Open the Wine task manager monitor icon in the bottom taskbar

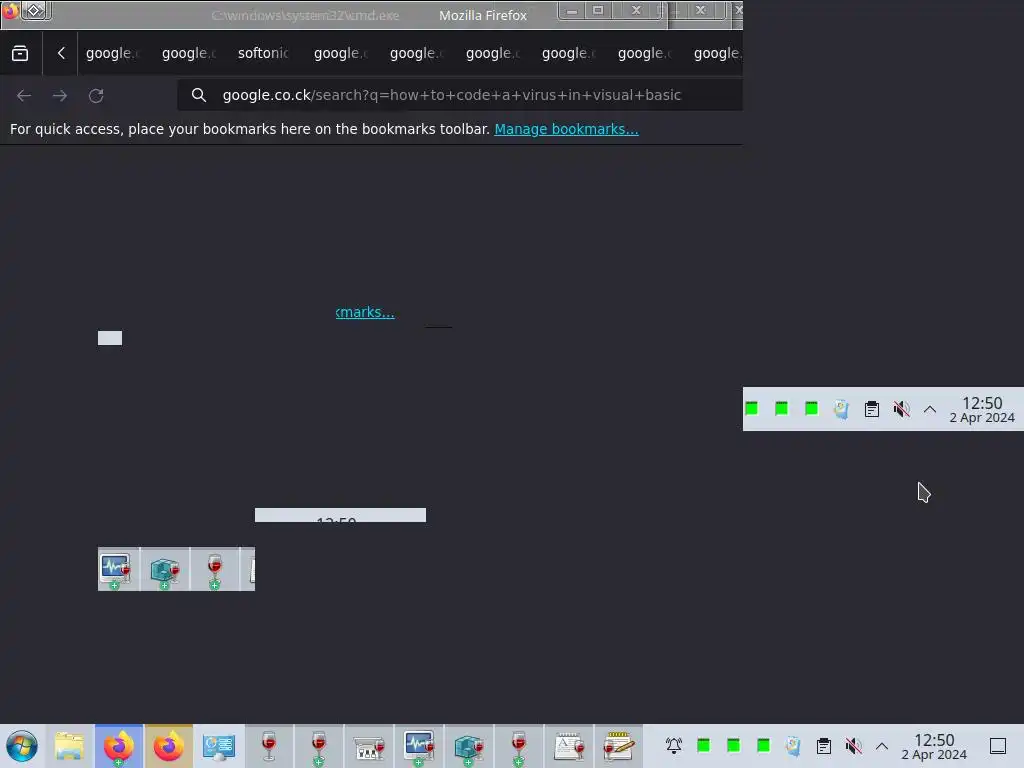[419, 746]
